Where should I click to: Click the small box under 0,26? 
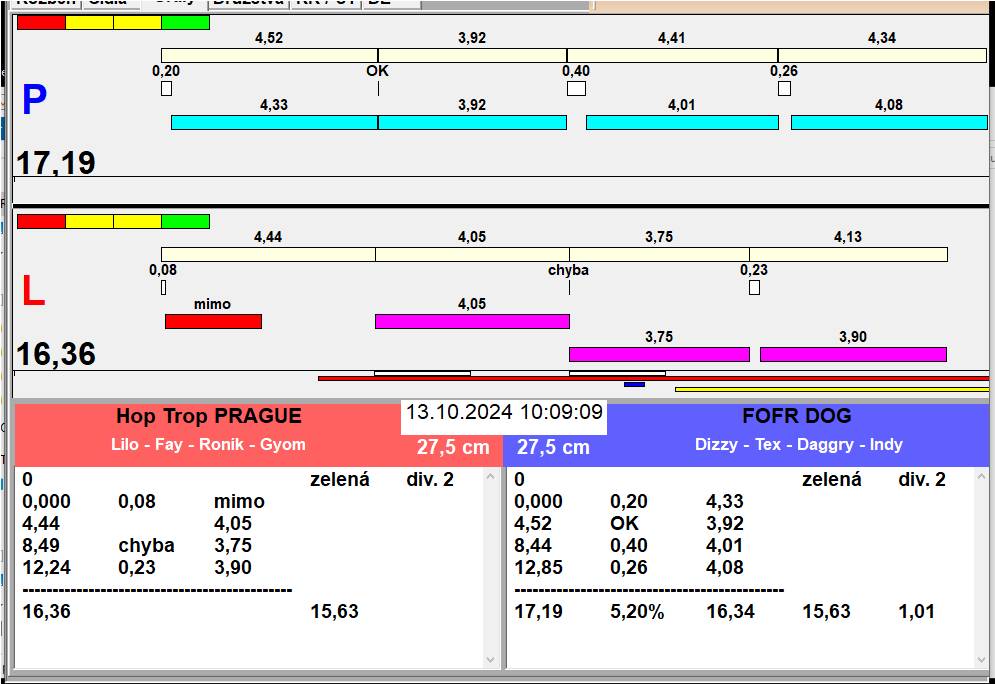click(784, 88)
